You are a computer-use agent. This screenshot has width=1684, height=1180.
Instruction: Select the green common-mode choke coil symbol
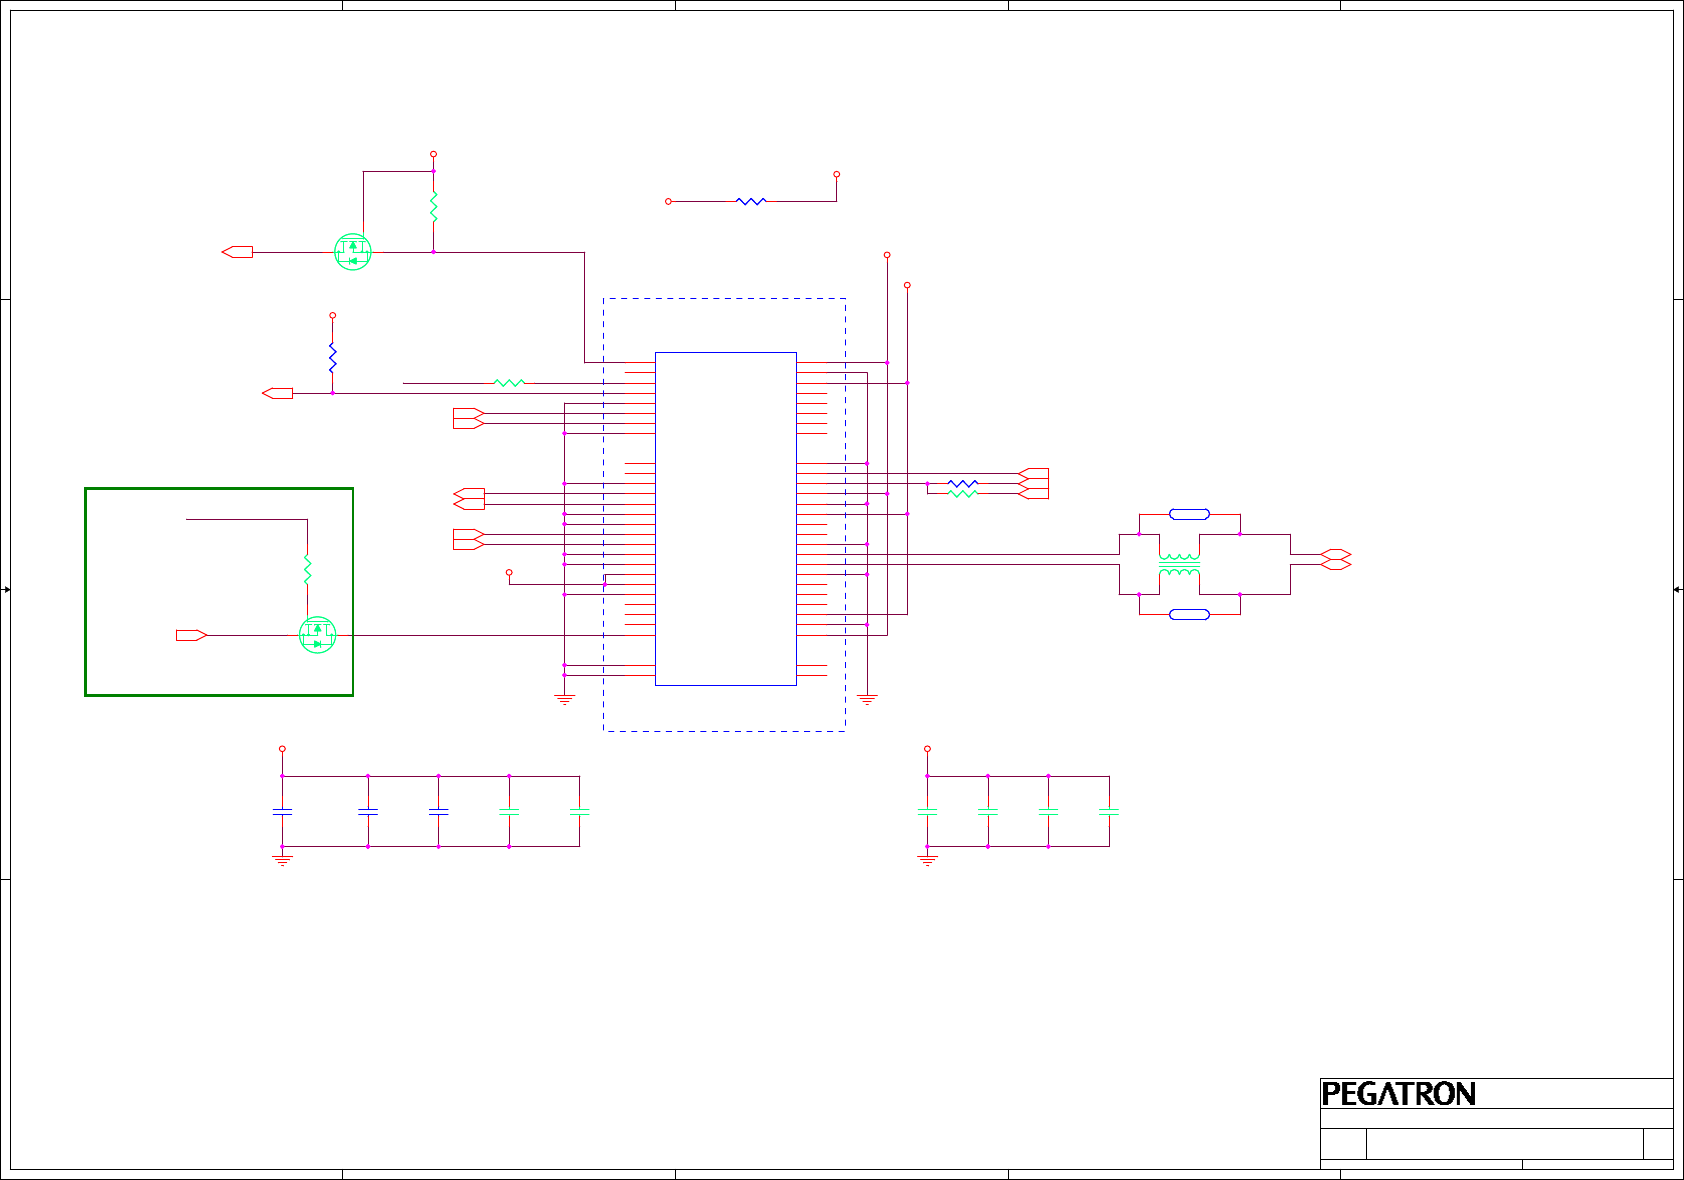click(1179, 565)
